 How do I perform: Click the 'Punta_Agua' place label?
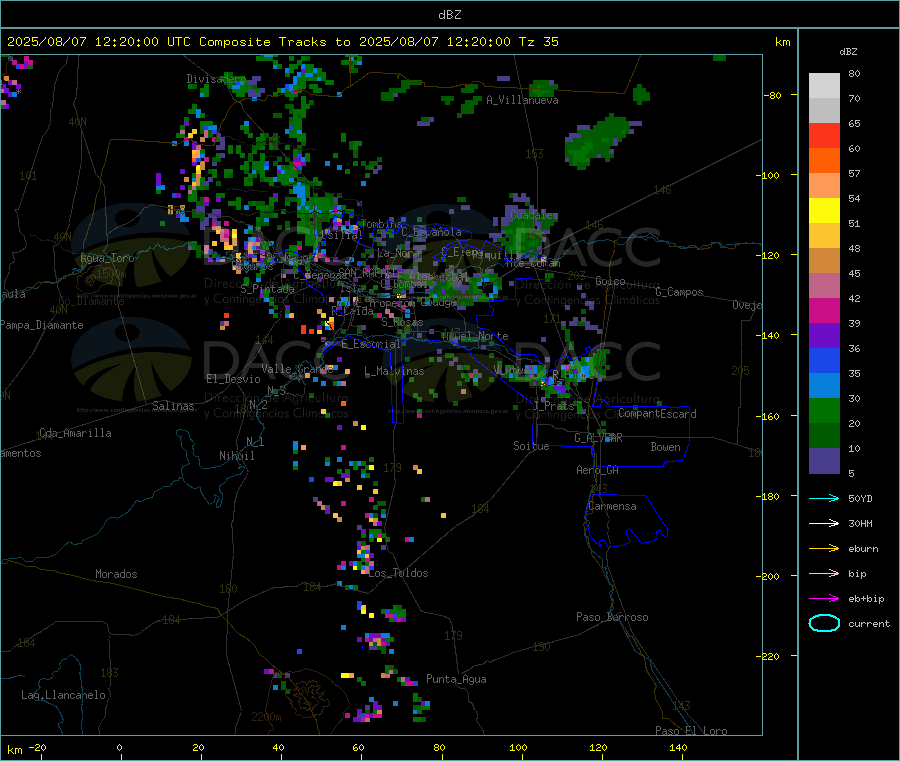[456, 679]
